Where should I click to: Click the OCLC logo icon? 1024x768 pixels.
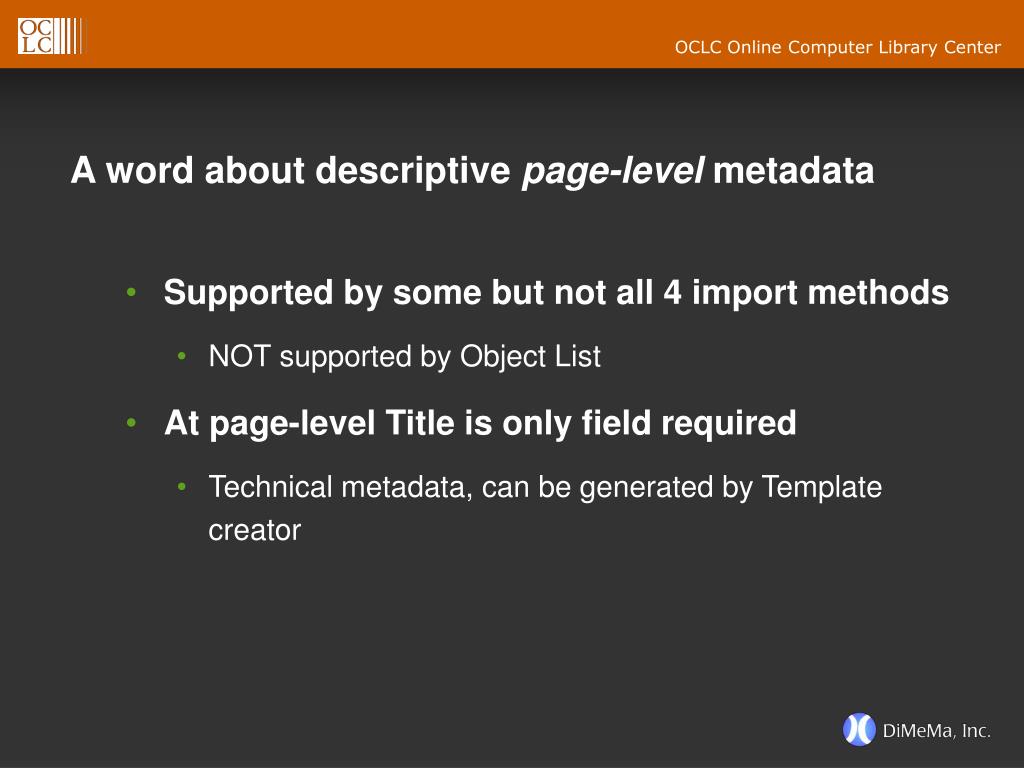point(50,36)
